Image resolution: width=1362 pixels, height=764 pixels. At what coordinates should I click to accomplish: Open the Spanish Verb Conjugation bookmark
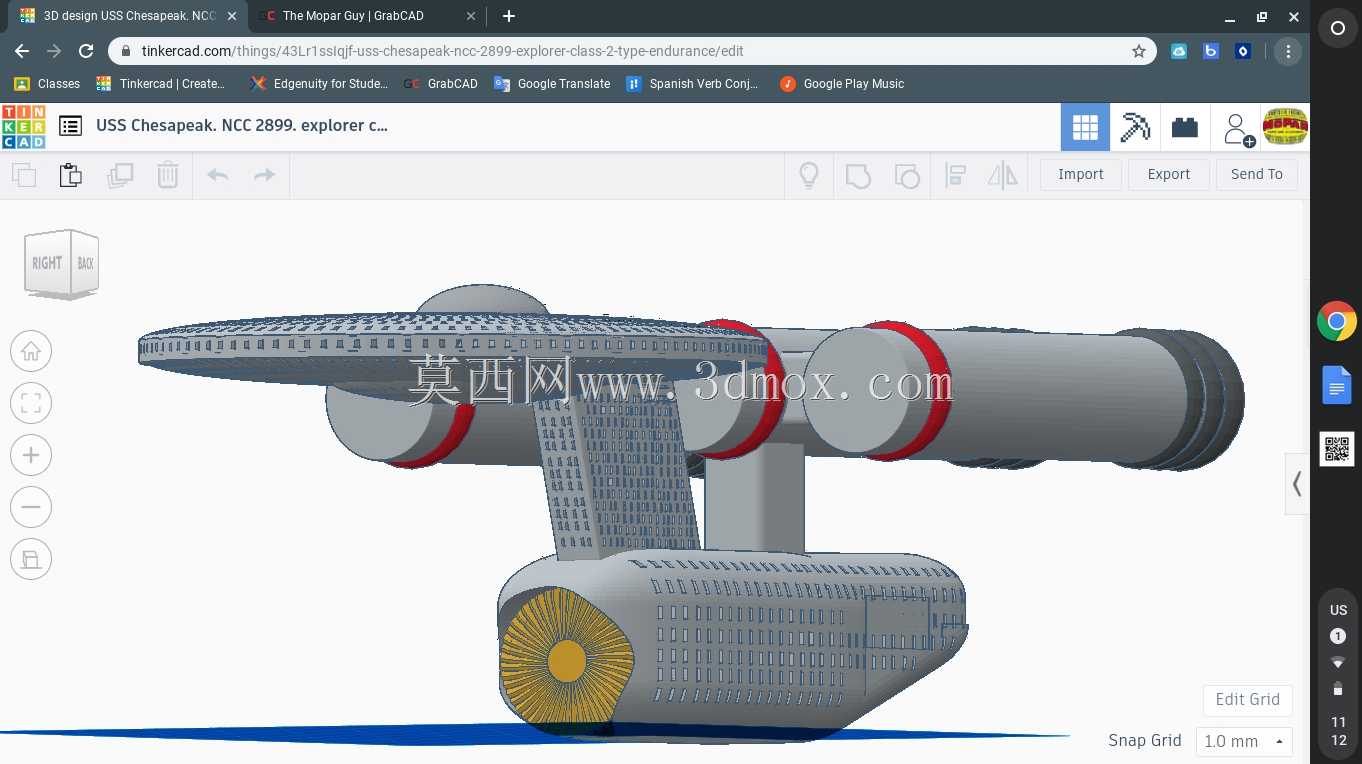[692, 84]
